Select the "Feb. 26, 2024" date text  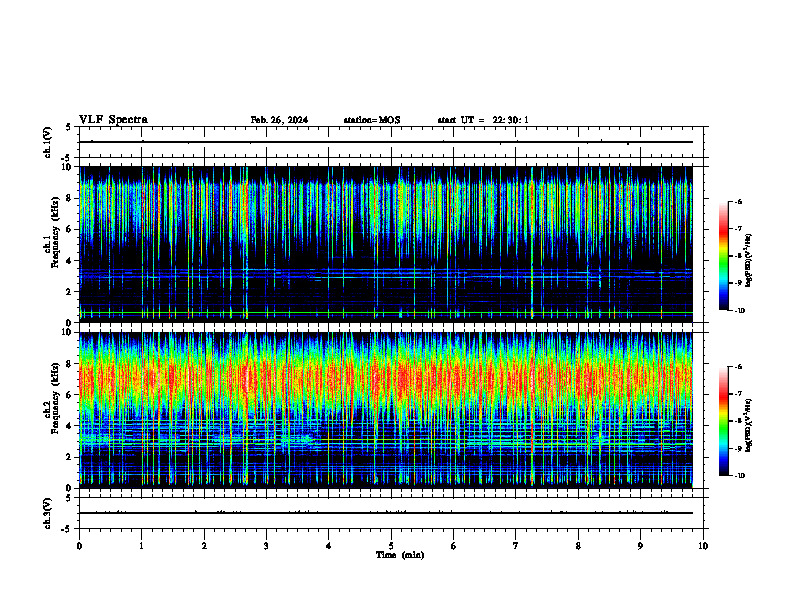pos(279,120)
